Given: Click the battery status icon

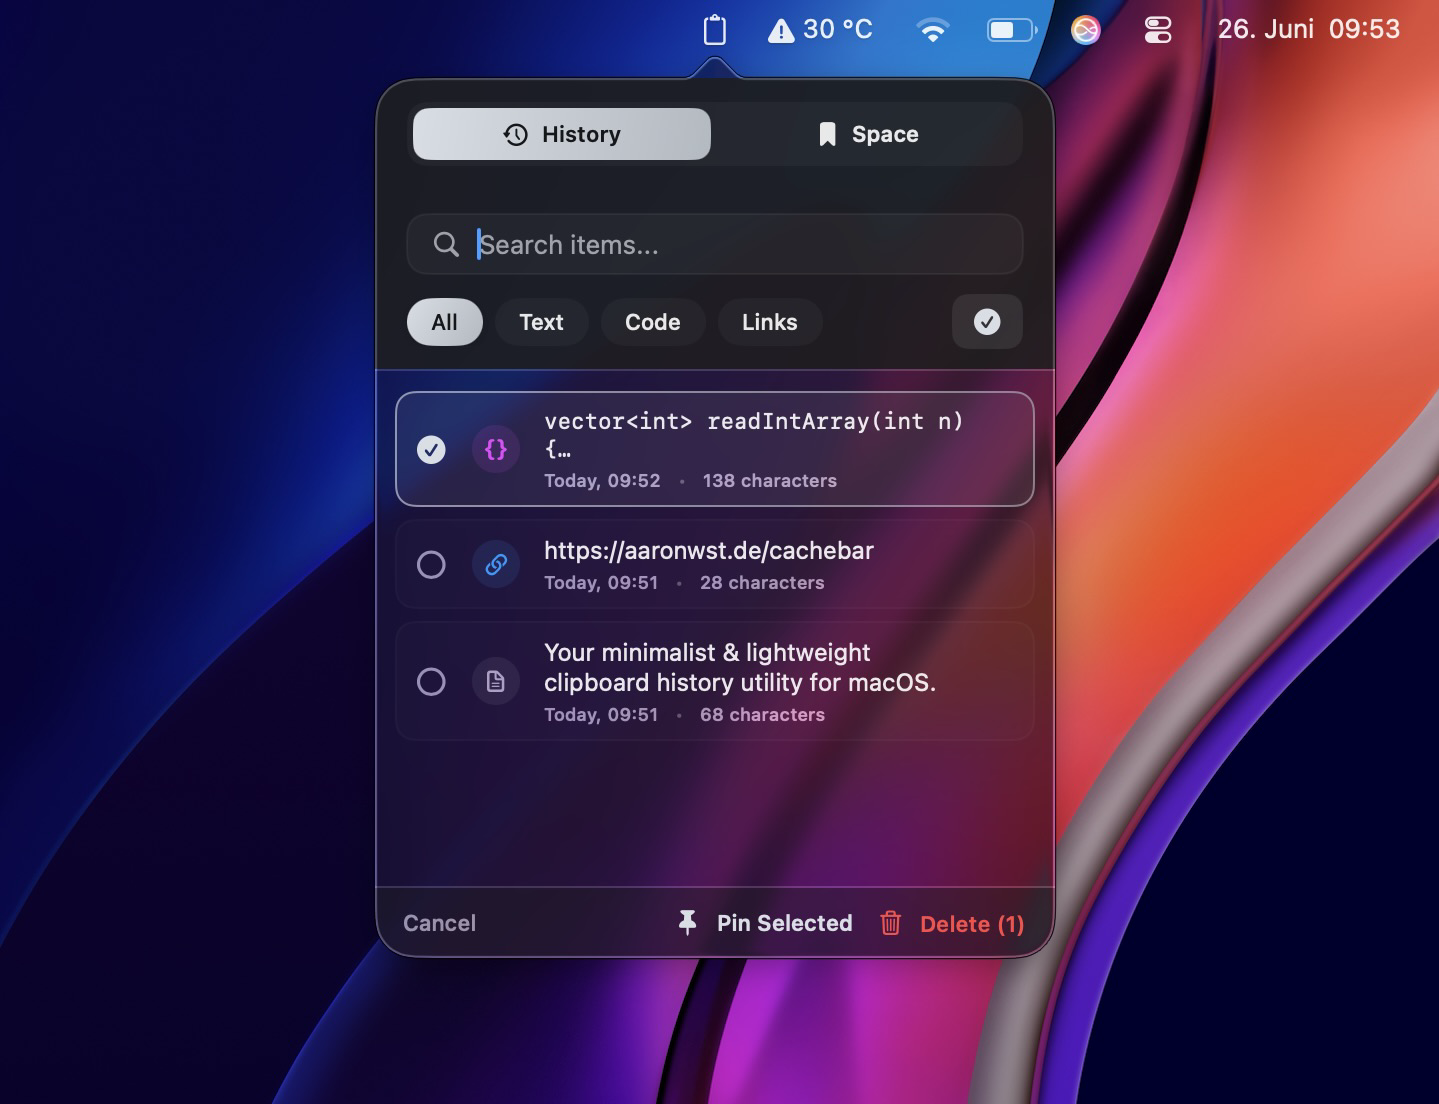Looking at the screenshot, I should click(x=1012, y=30).
